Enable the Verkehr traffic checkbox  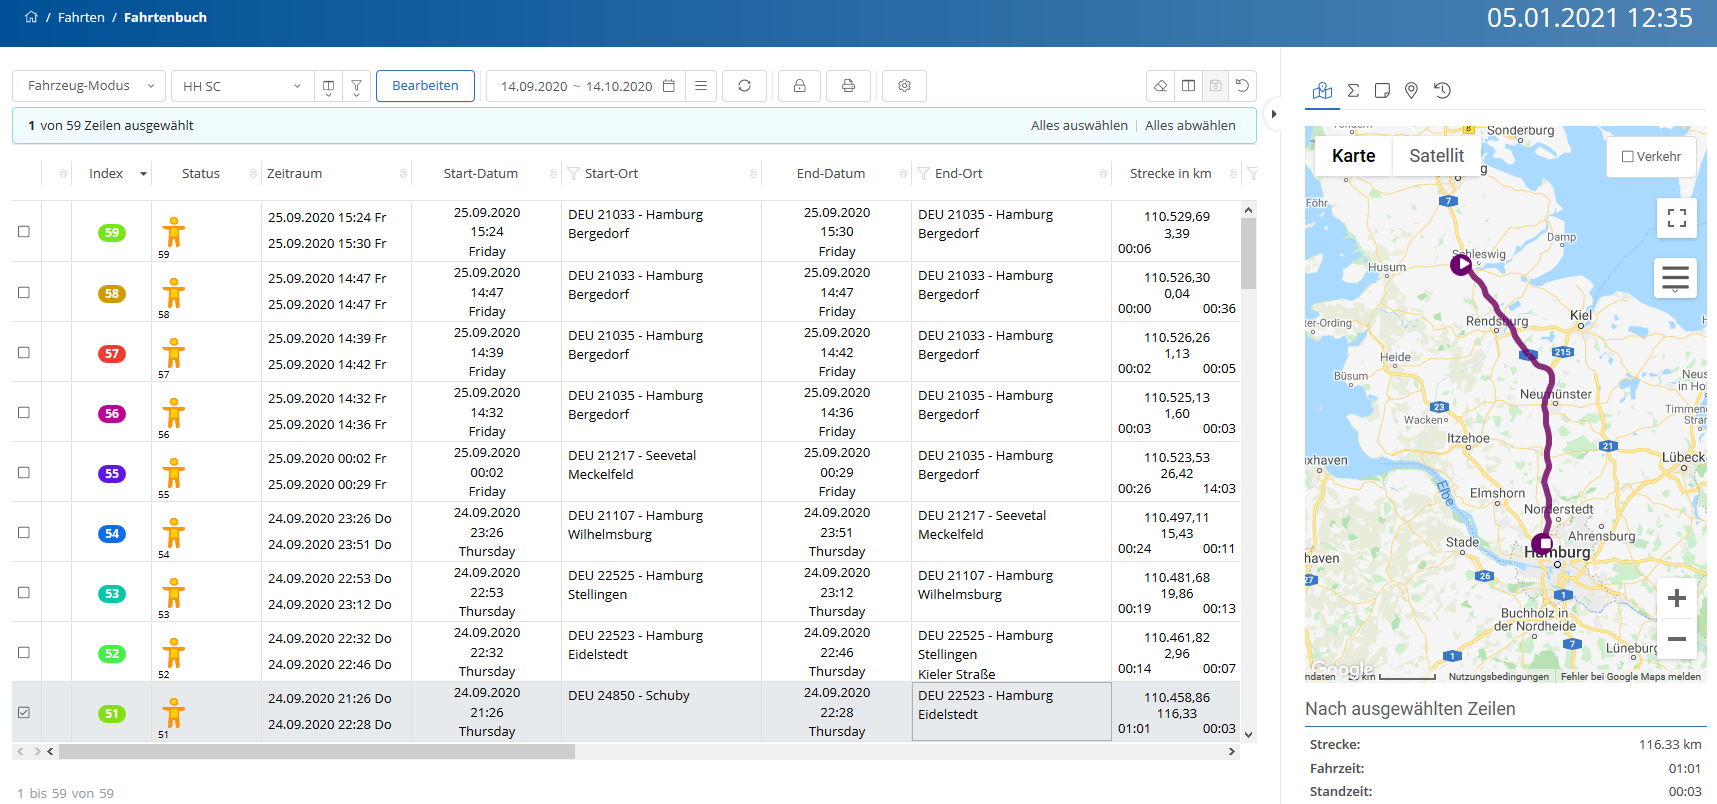point(1628,157)
